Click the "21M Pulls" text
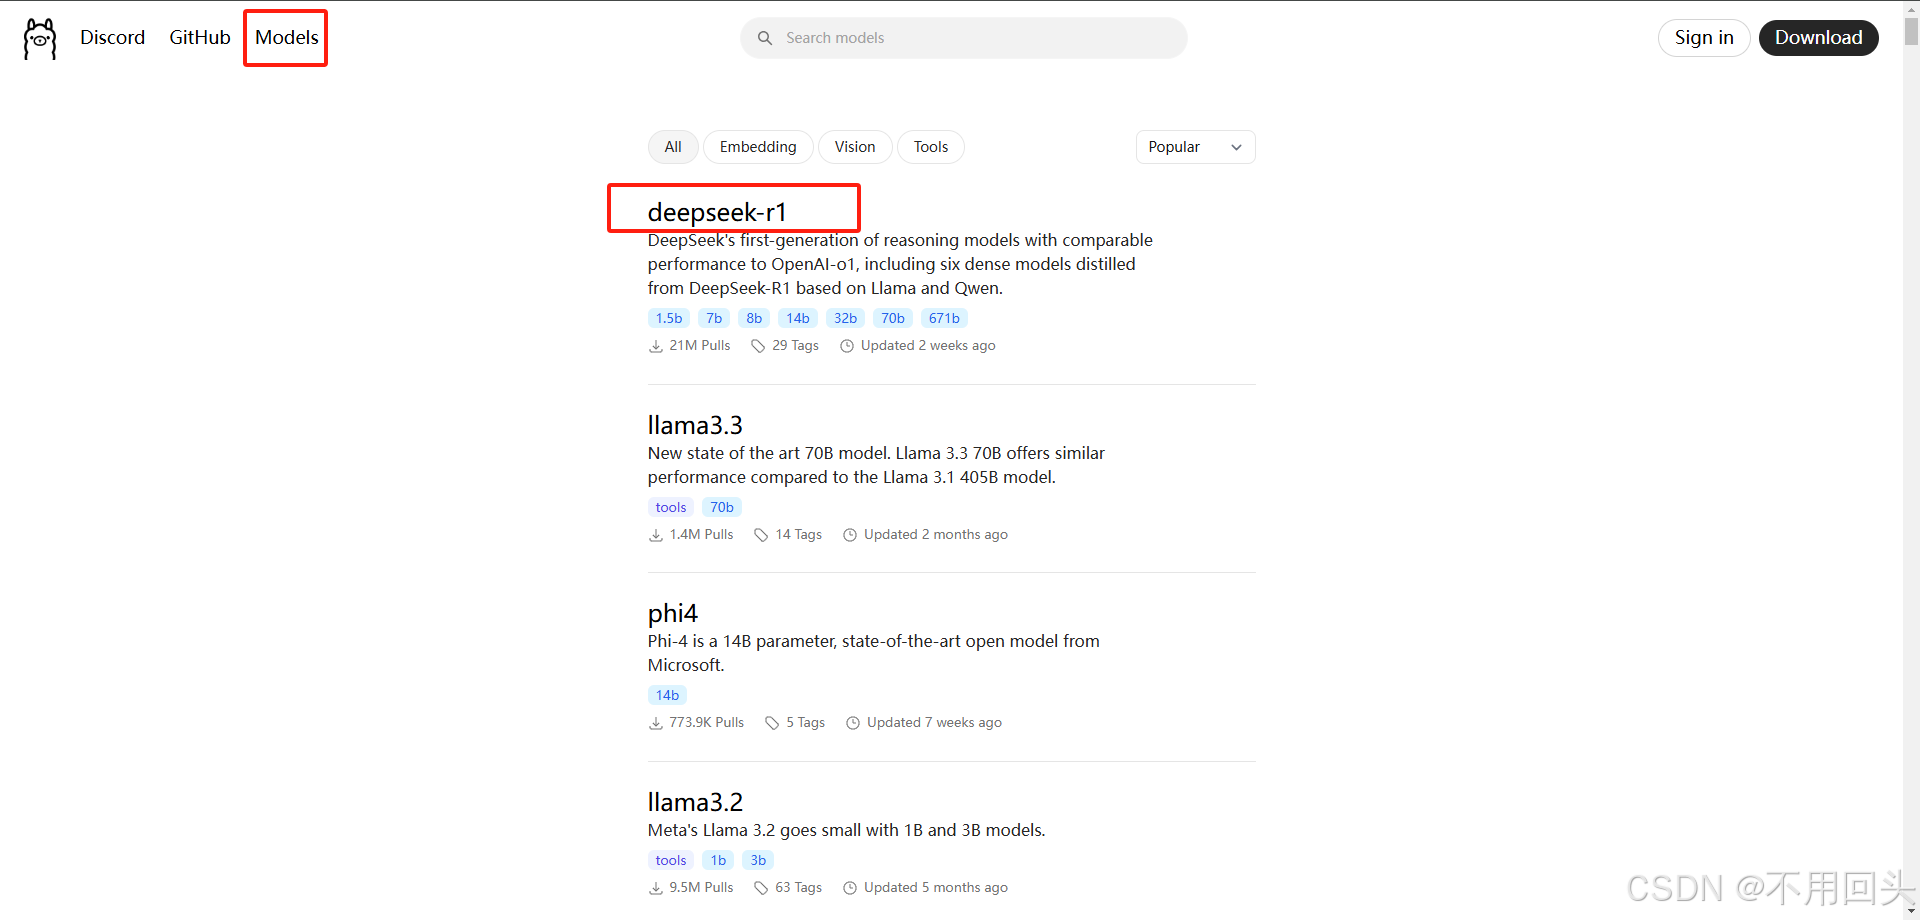 click(x=700, y=346)
